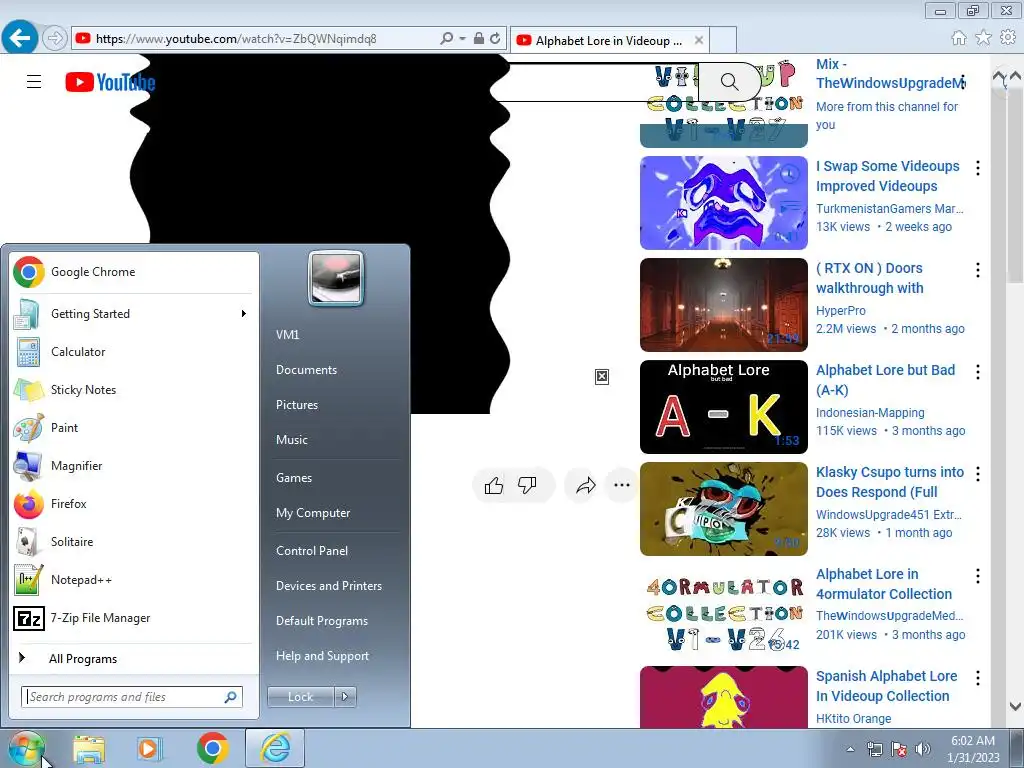Launch Firefox from the Start menu

[x=134, y=504]
